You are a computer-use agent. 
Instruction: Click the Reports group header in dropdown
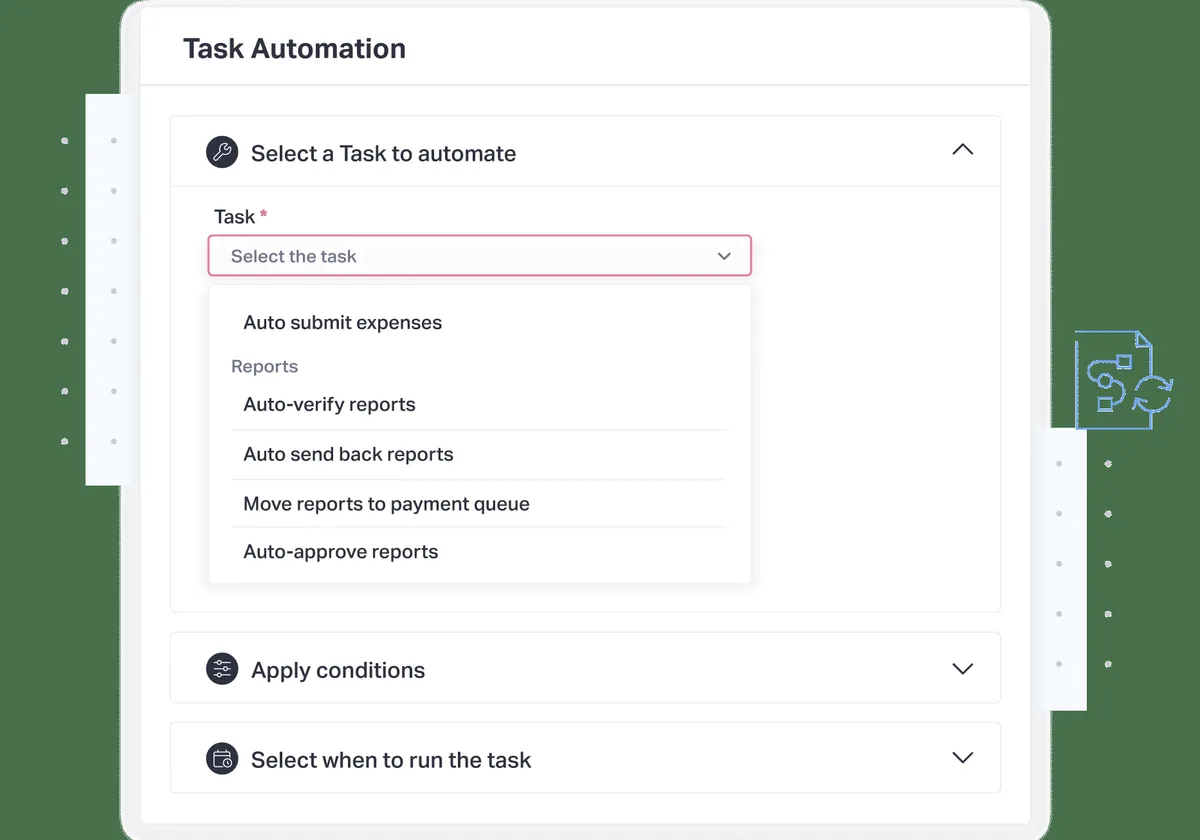(264, 367)
